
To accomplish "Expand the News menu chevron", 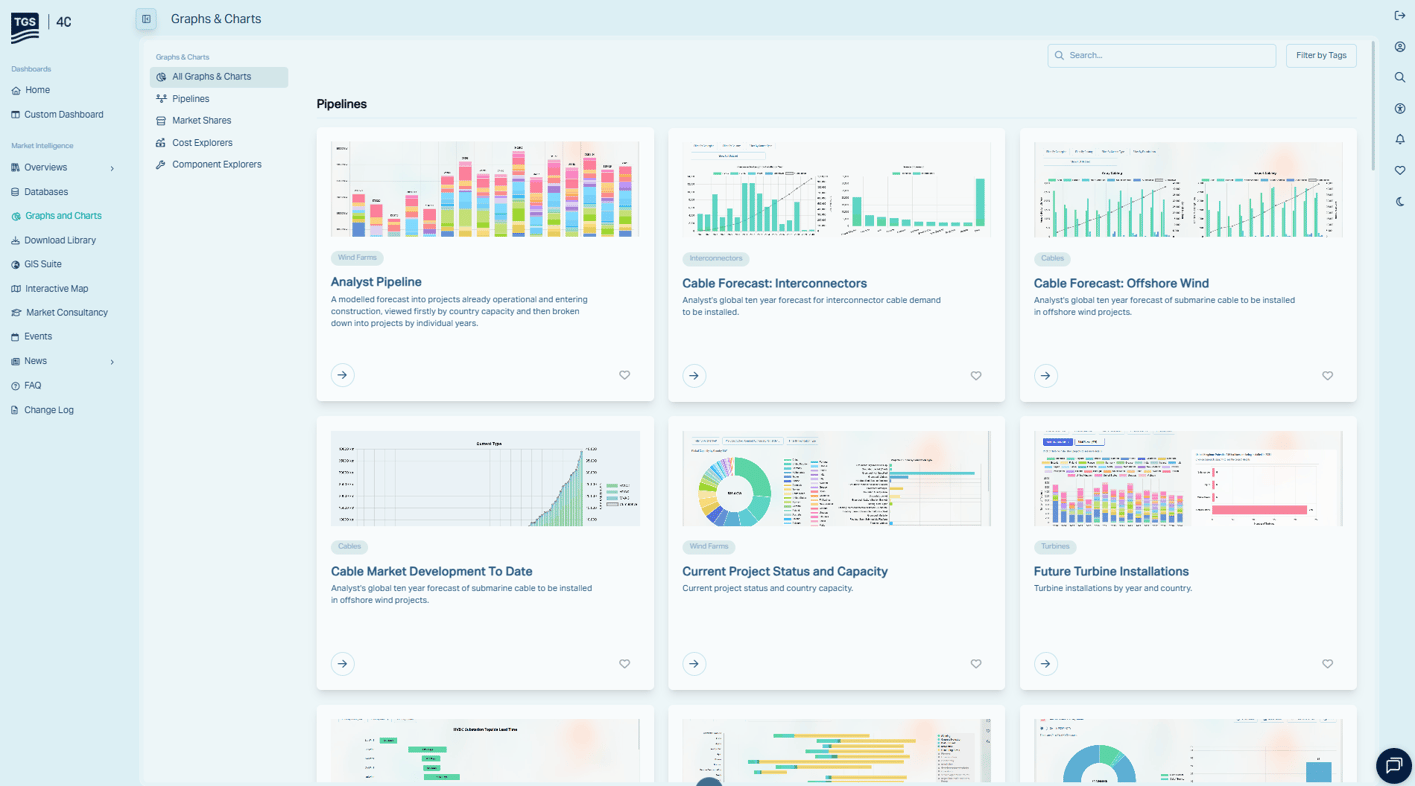I will 112,362.
